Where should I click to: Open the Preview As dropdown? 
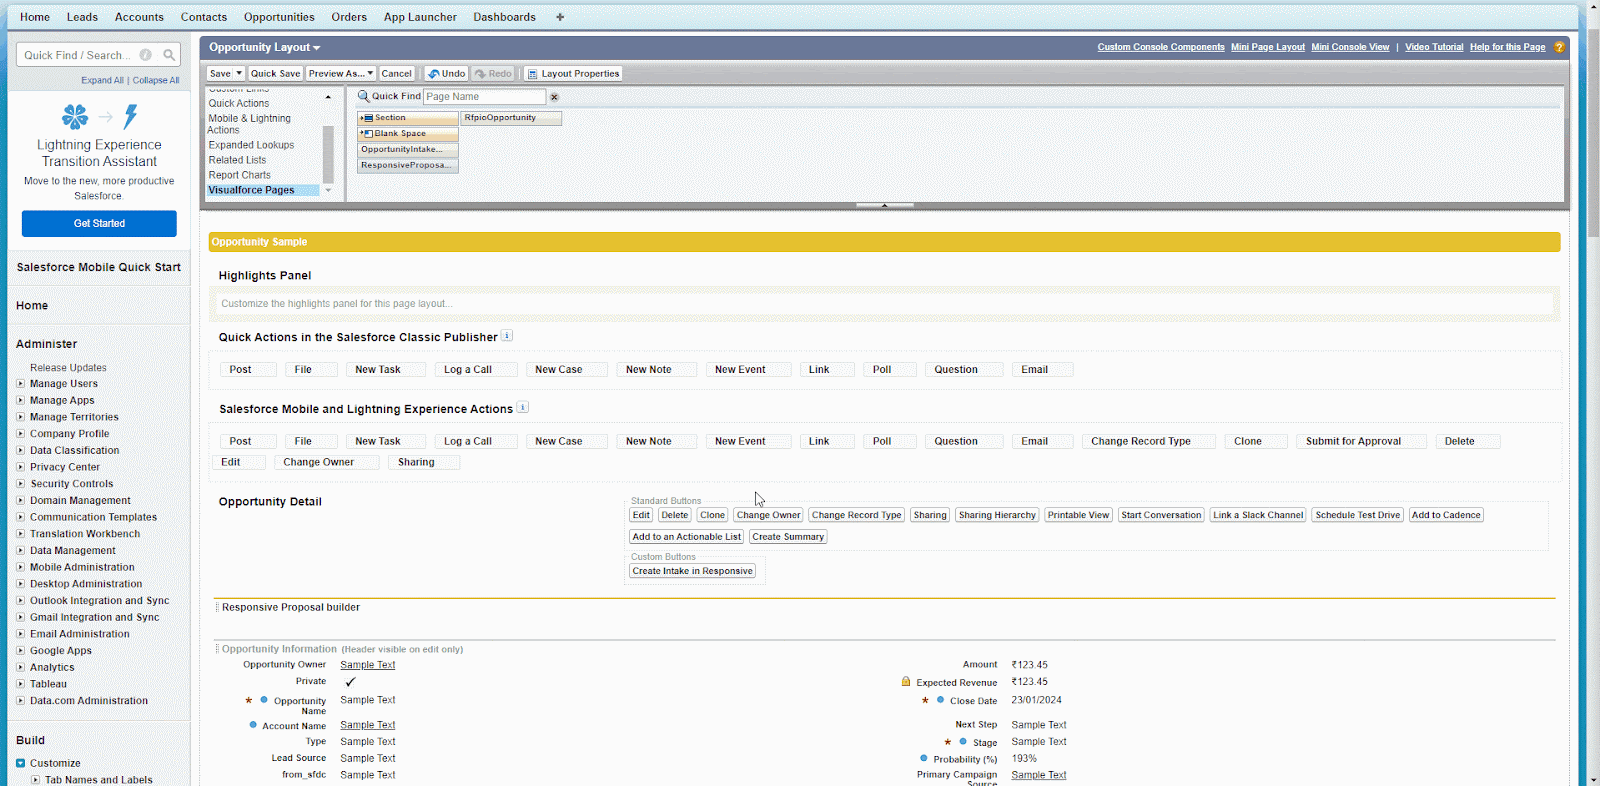(x=341, y=73)
